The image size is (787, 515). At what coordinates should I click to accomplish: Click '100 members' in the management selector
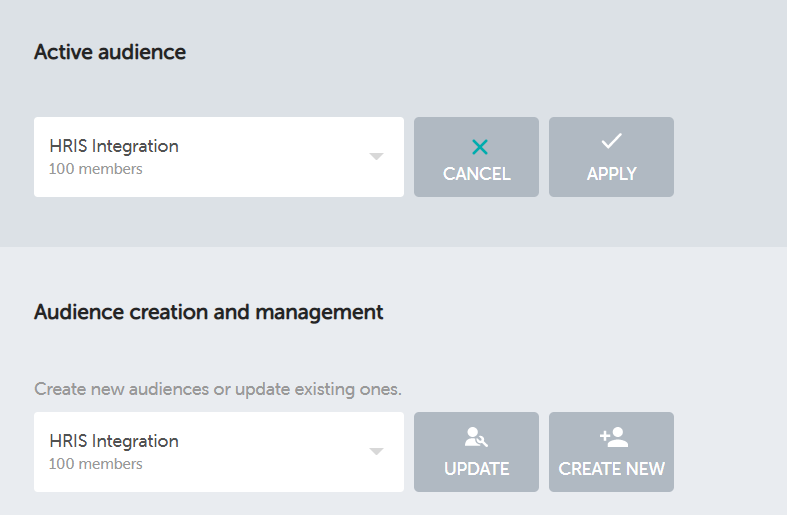point(96,464)
